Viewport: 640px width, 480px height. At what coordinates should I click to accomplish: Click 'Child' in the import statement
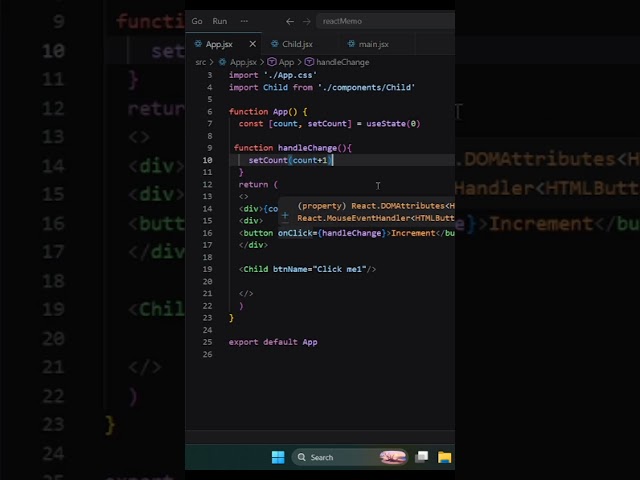[275, 87]
